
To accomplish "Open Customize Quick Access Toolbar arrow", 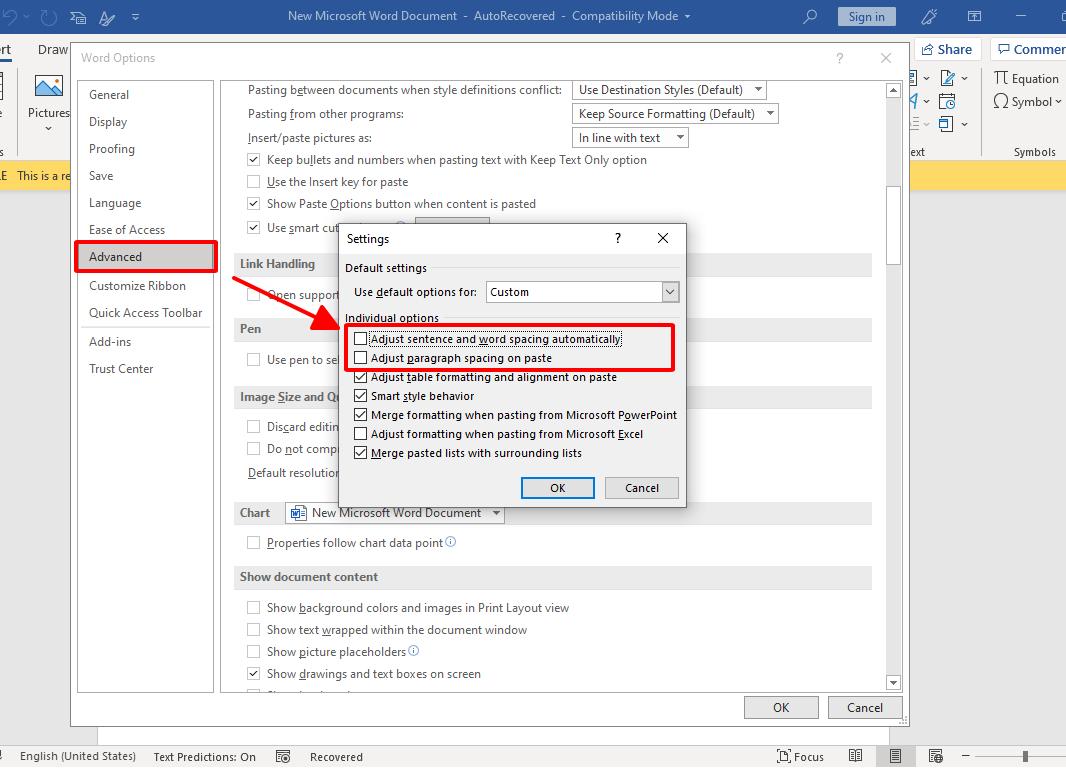I will (x=135, y=17).
